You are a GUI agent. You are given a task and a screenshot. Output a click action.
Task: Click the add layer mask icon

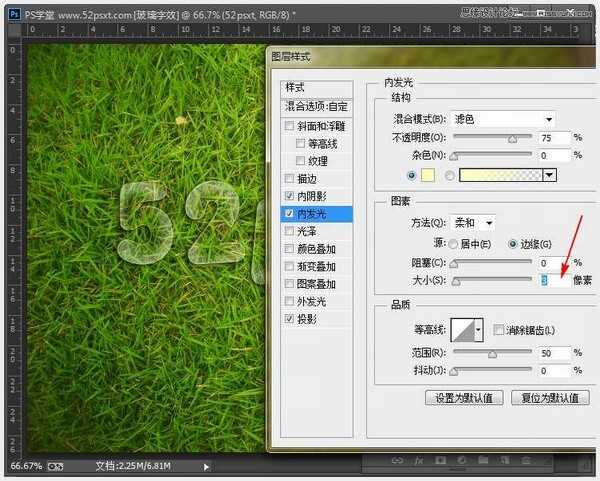(x=439, y=460)
